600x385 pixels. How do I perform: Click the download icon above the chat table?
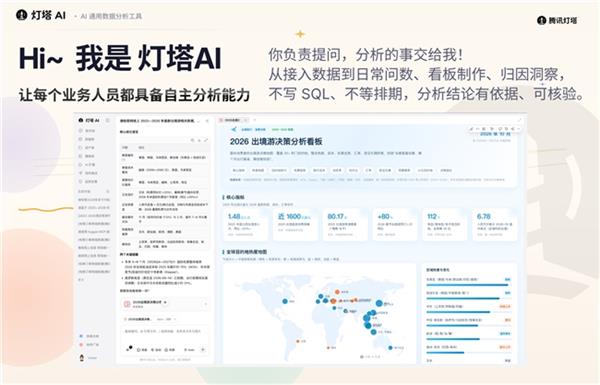coord(199,140)
